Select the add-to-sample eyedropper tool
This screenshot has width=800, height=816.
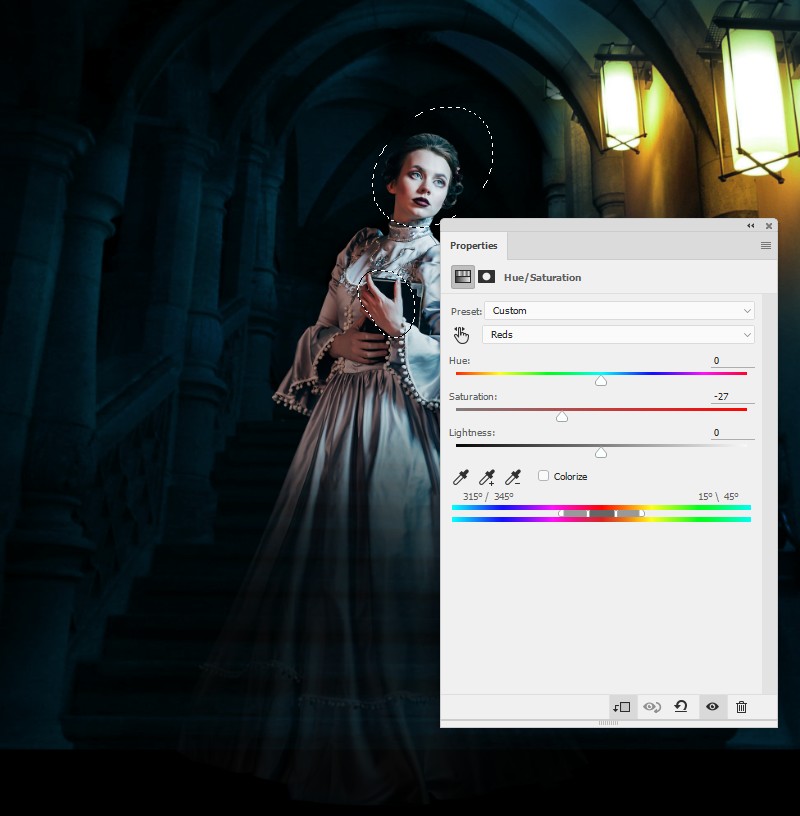(x=488, y=476)
